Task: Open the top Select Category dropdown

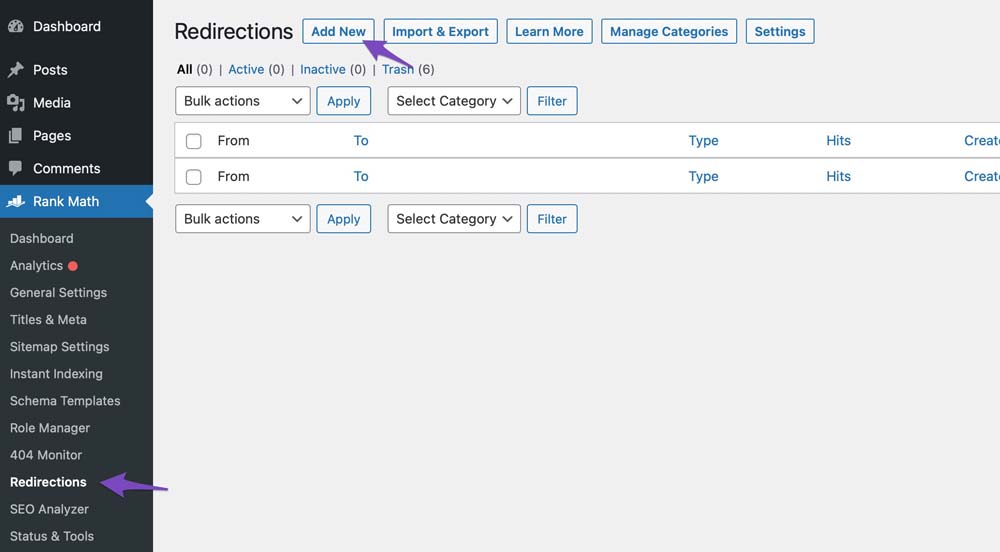Action: click(x=454, y=101)
